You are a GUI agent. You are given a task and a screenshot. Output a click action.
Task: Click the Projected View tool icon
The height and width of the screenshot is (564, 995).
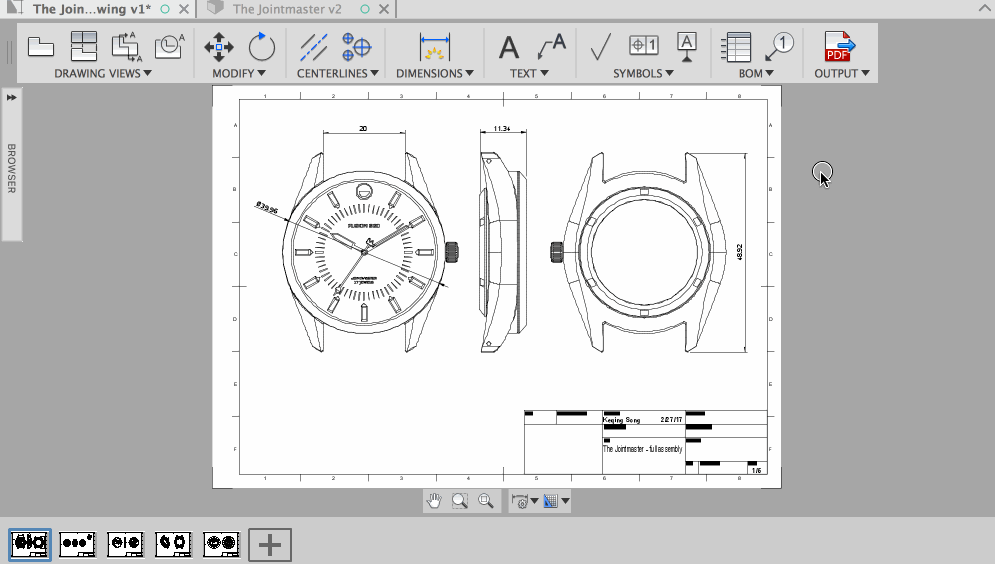pos(83,46)
